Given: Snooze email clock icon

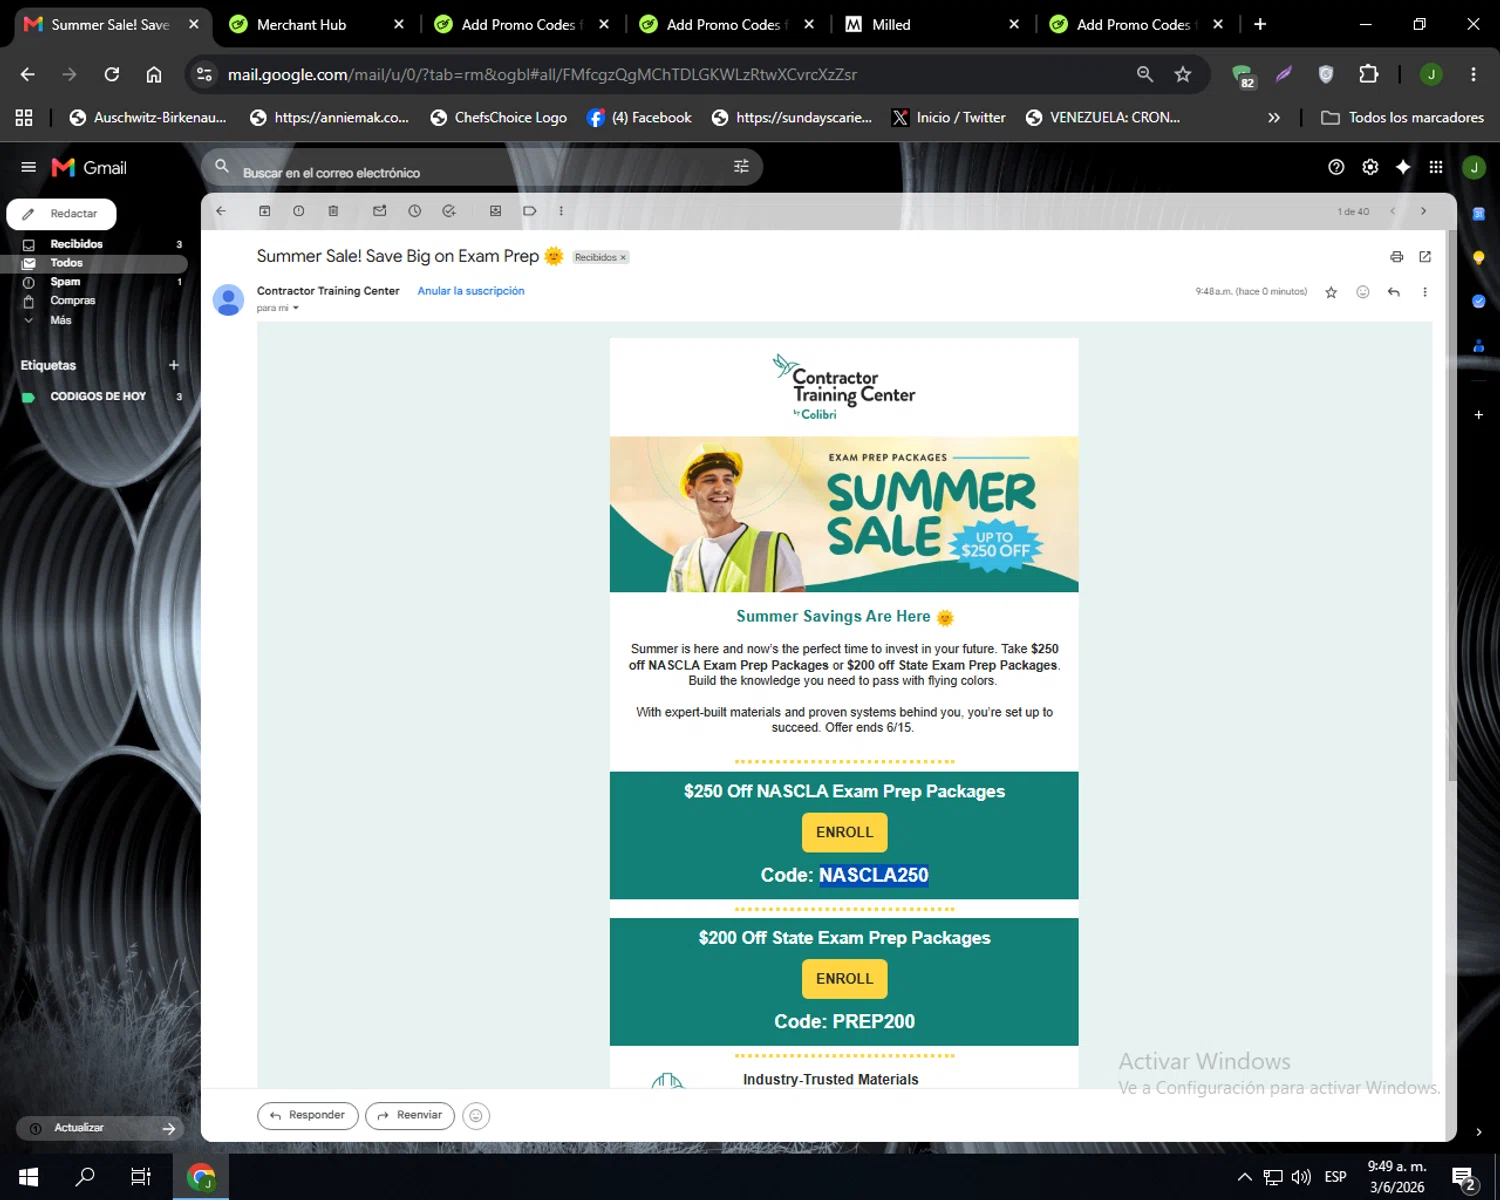Looking at the screenshot, I should pos(415,211).
